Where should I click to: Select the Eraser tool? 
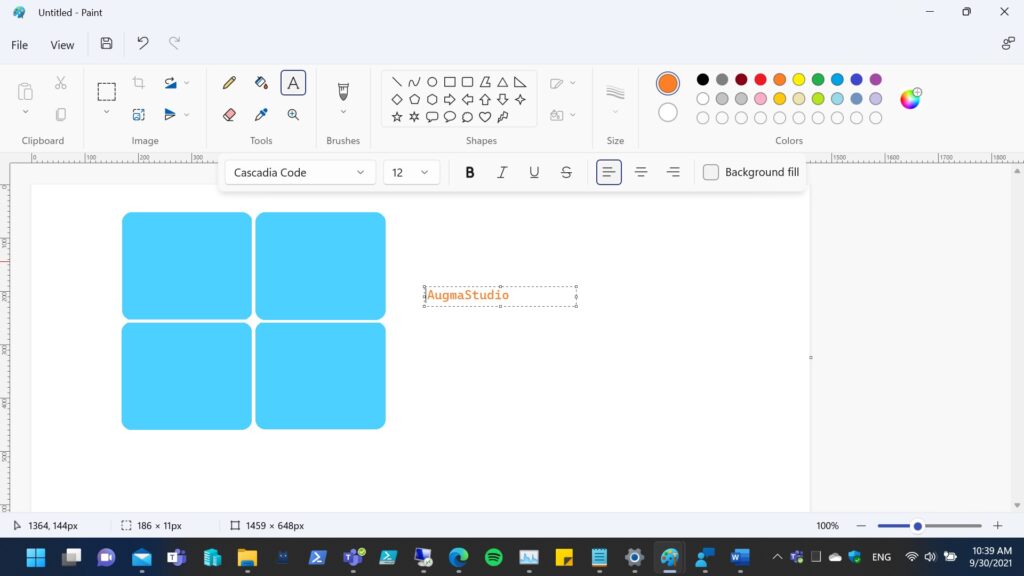229,115
